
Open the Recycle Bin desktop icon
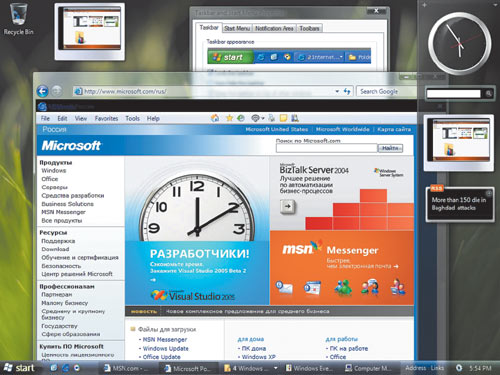[x=18, y=19]
